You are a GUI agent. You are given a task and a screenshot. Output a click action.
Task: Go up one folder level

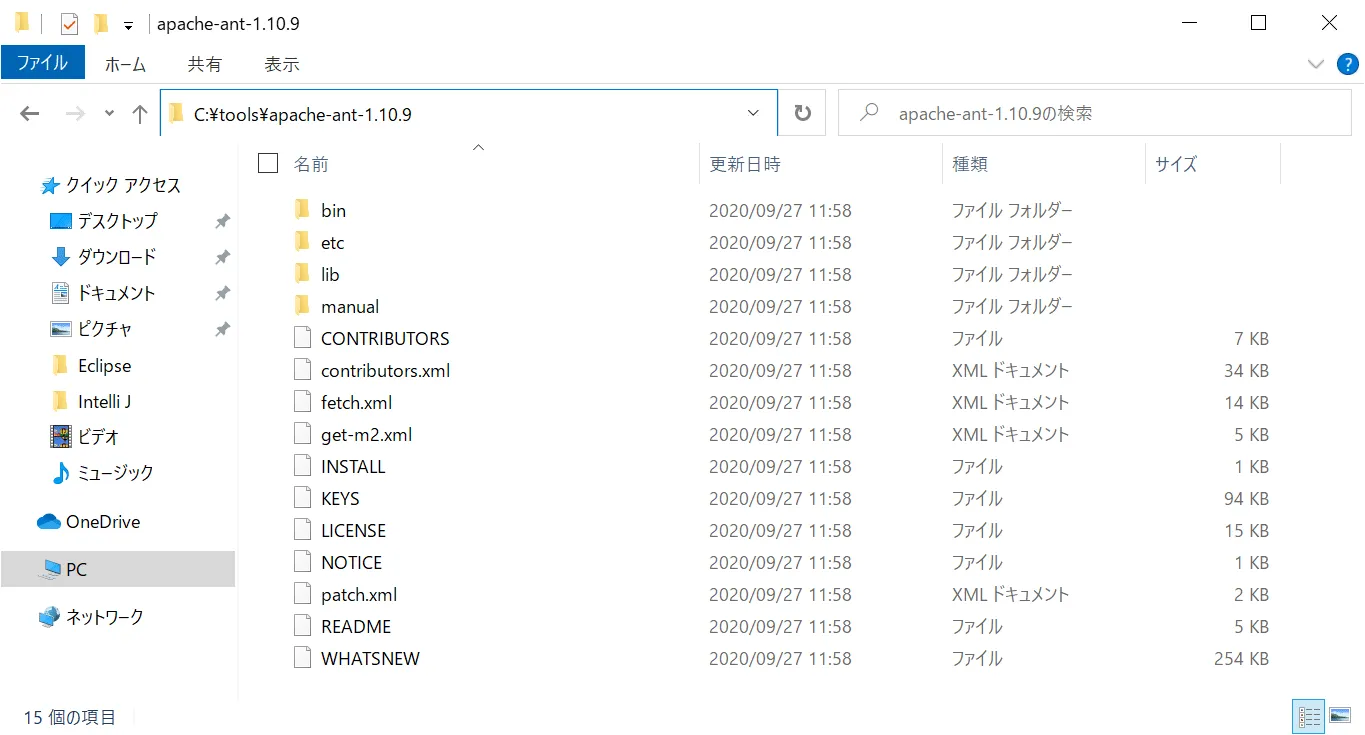click(140, 114)
